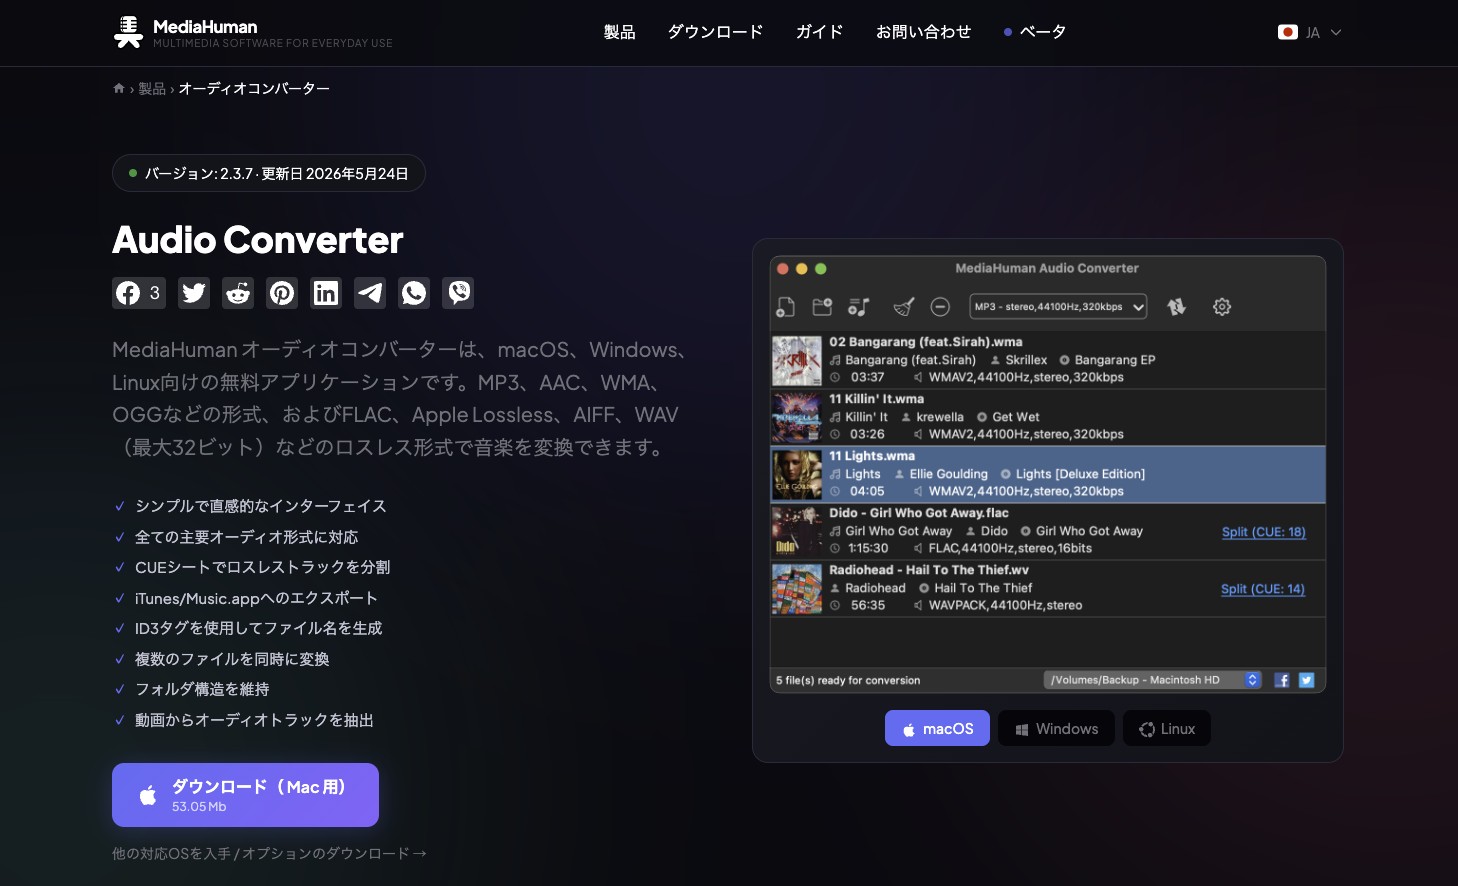Click the Dido album art thumbnail
Image resolution: width=1458 pixels, height=886 pixels.
click(797, 531)
